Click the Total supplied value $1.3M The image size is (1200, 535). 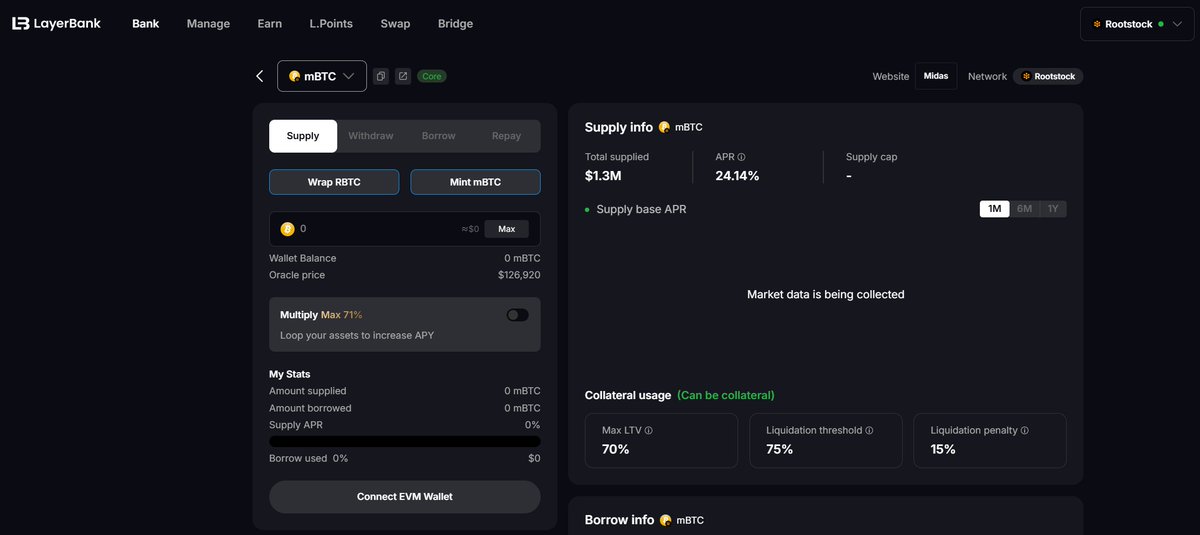coord(603,176)
